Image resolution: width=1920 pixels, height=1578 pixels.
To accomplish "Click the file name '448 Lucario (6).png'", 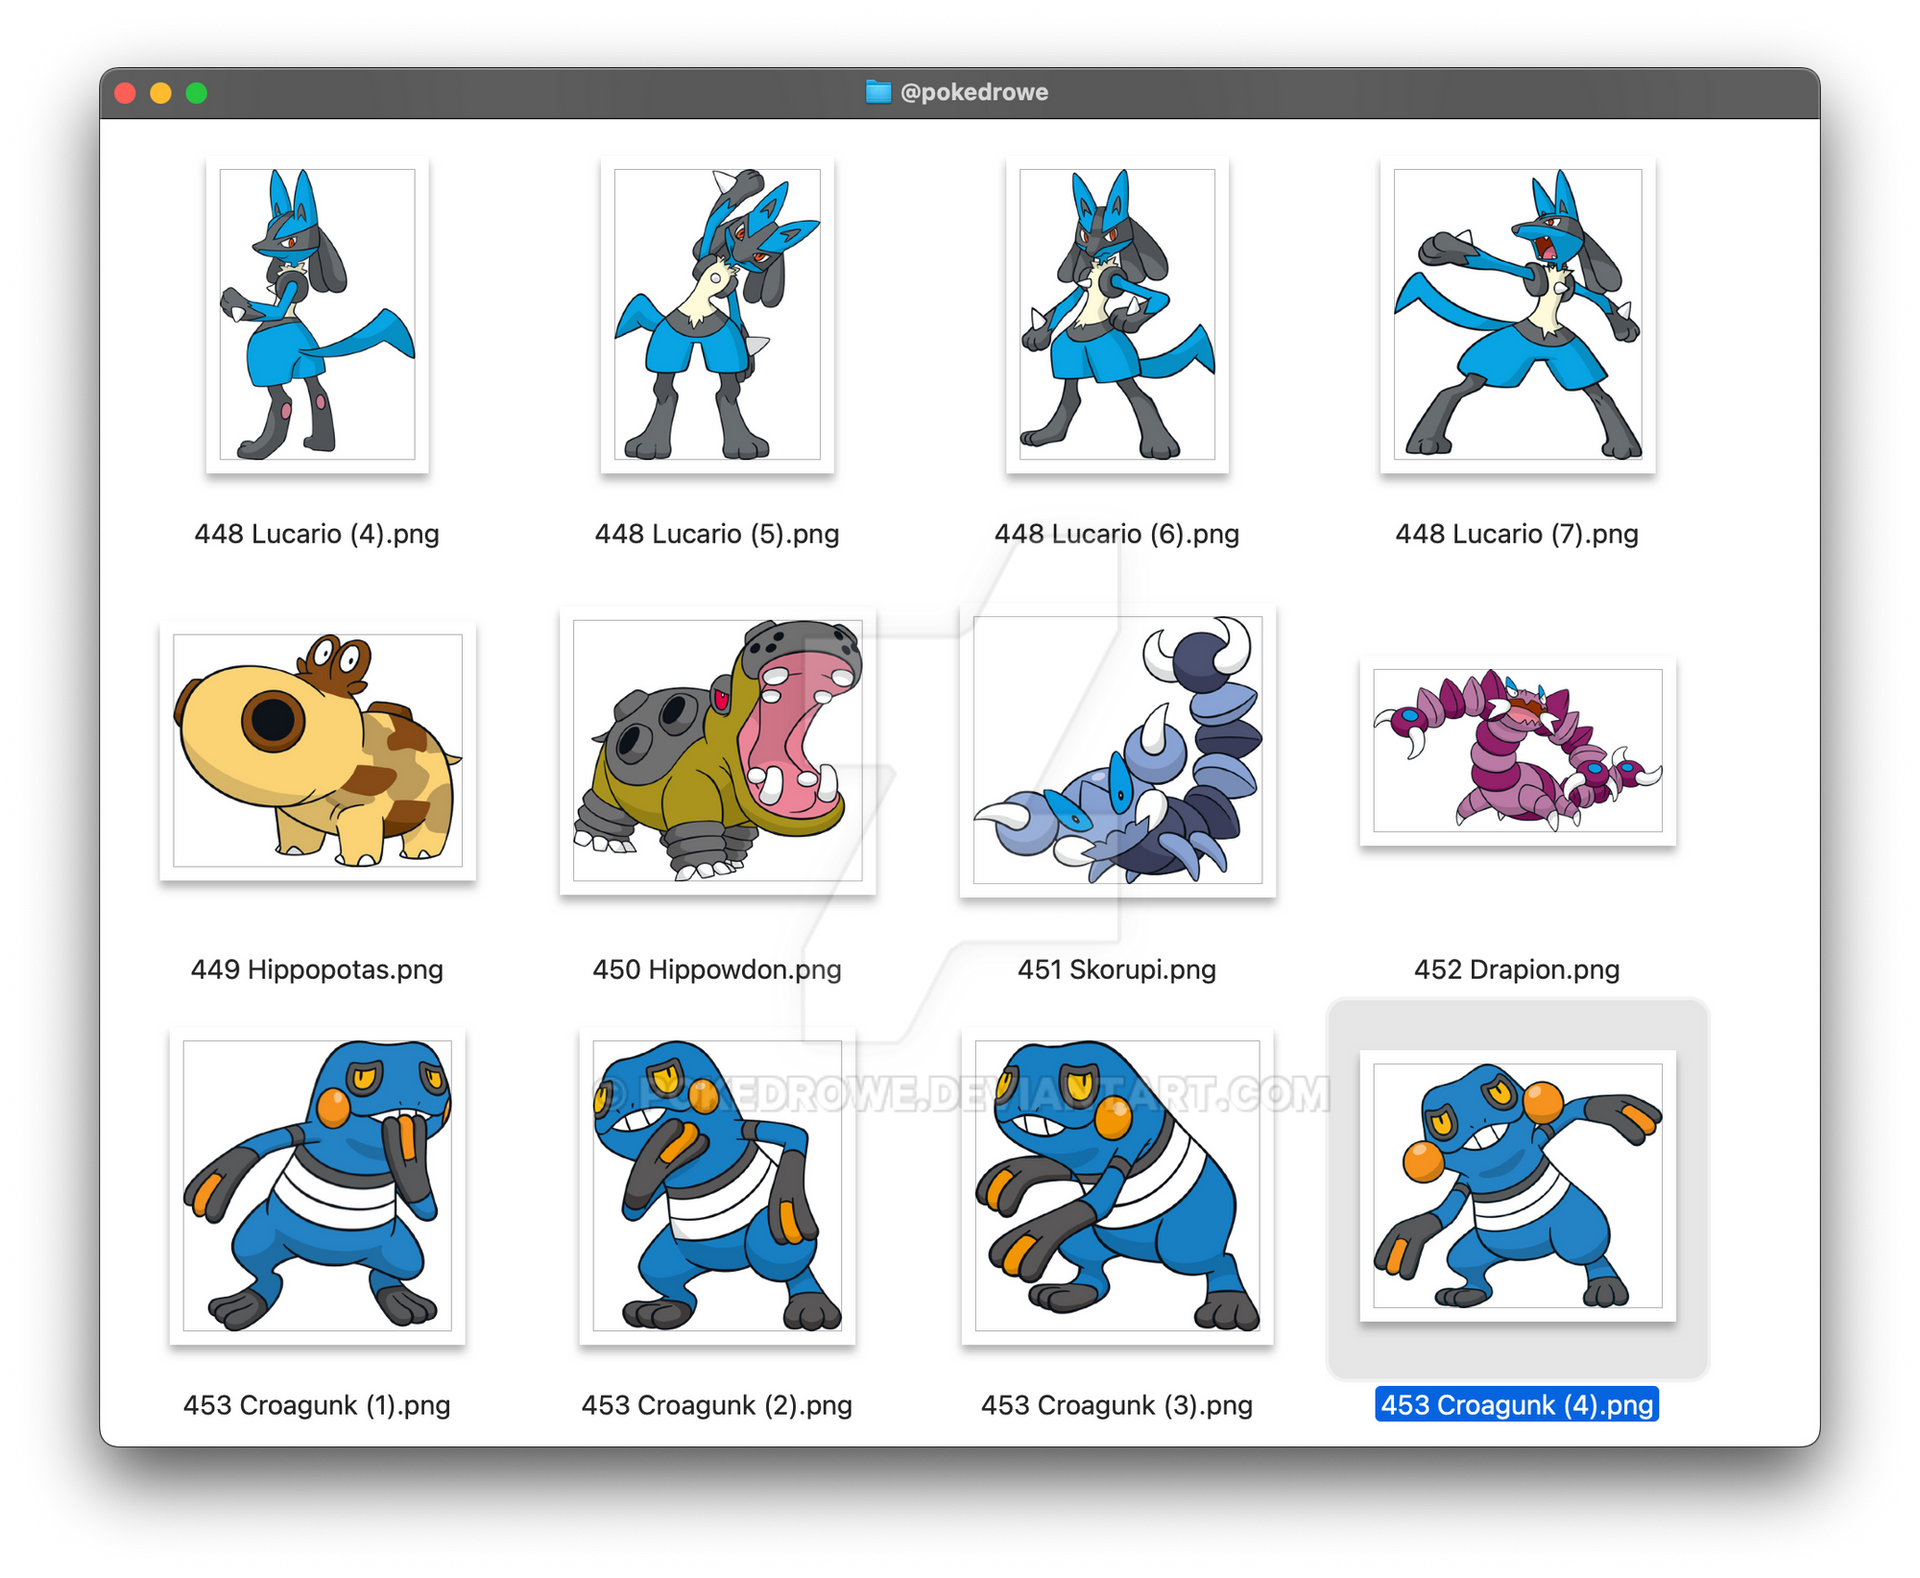I will [1117, 534].
